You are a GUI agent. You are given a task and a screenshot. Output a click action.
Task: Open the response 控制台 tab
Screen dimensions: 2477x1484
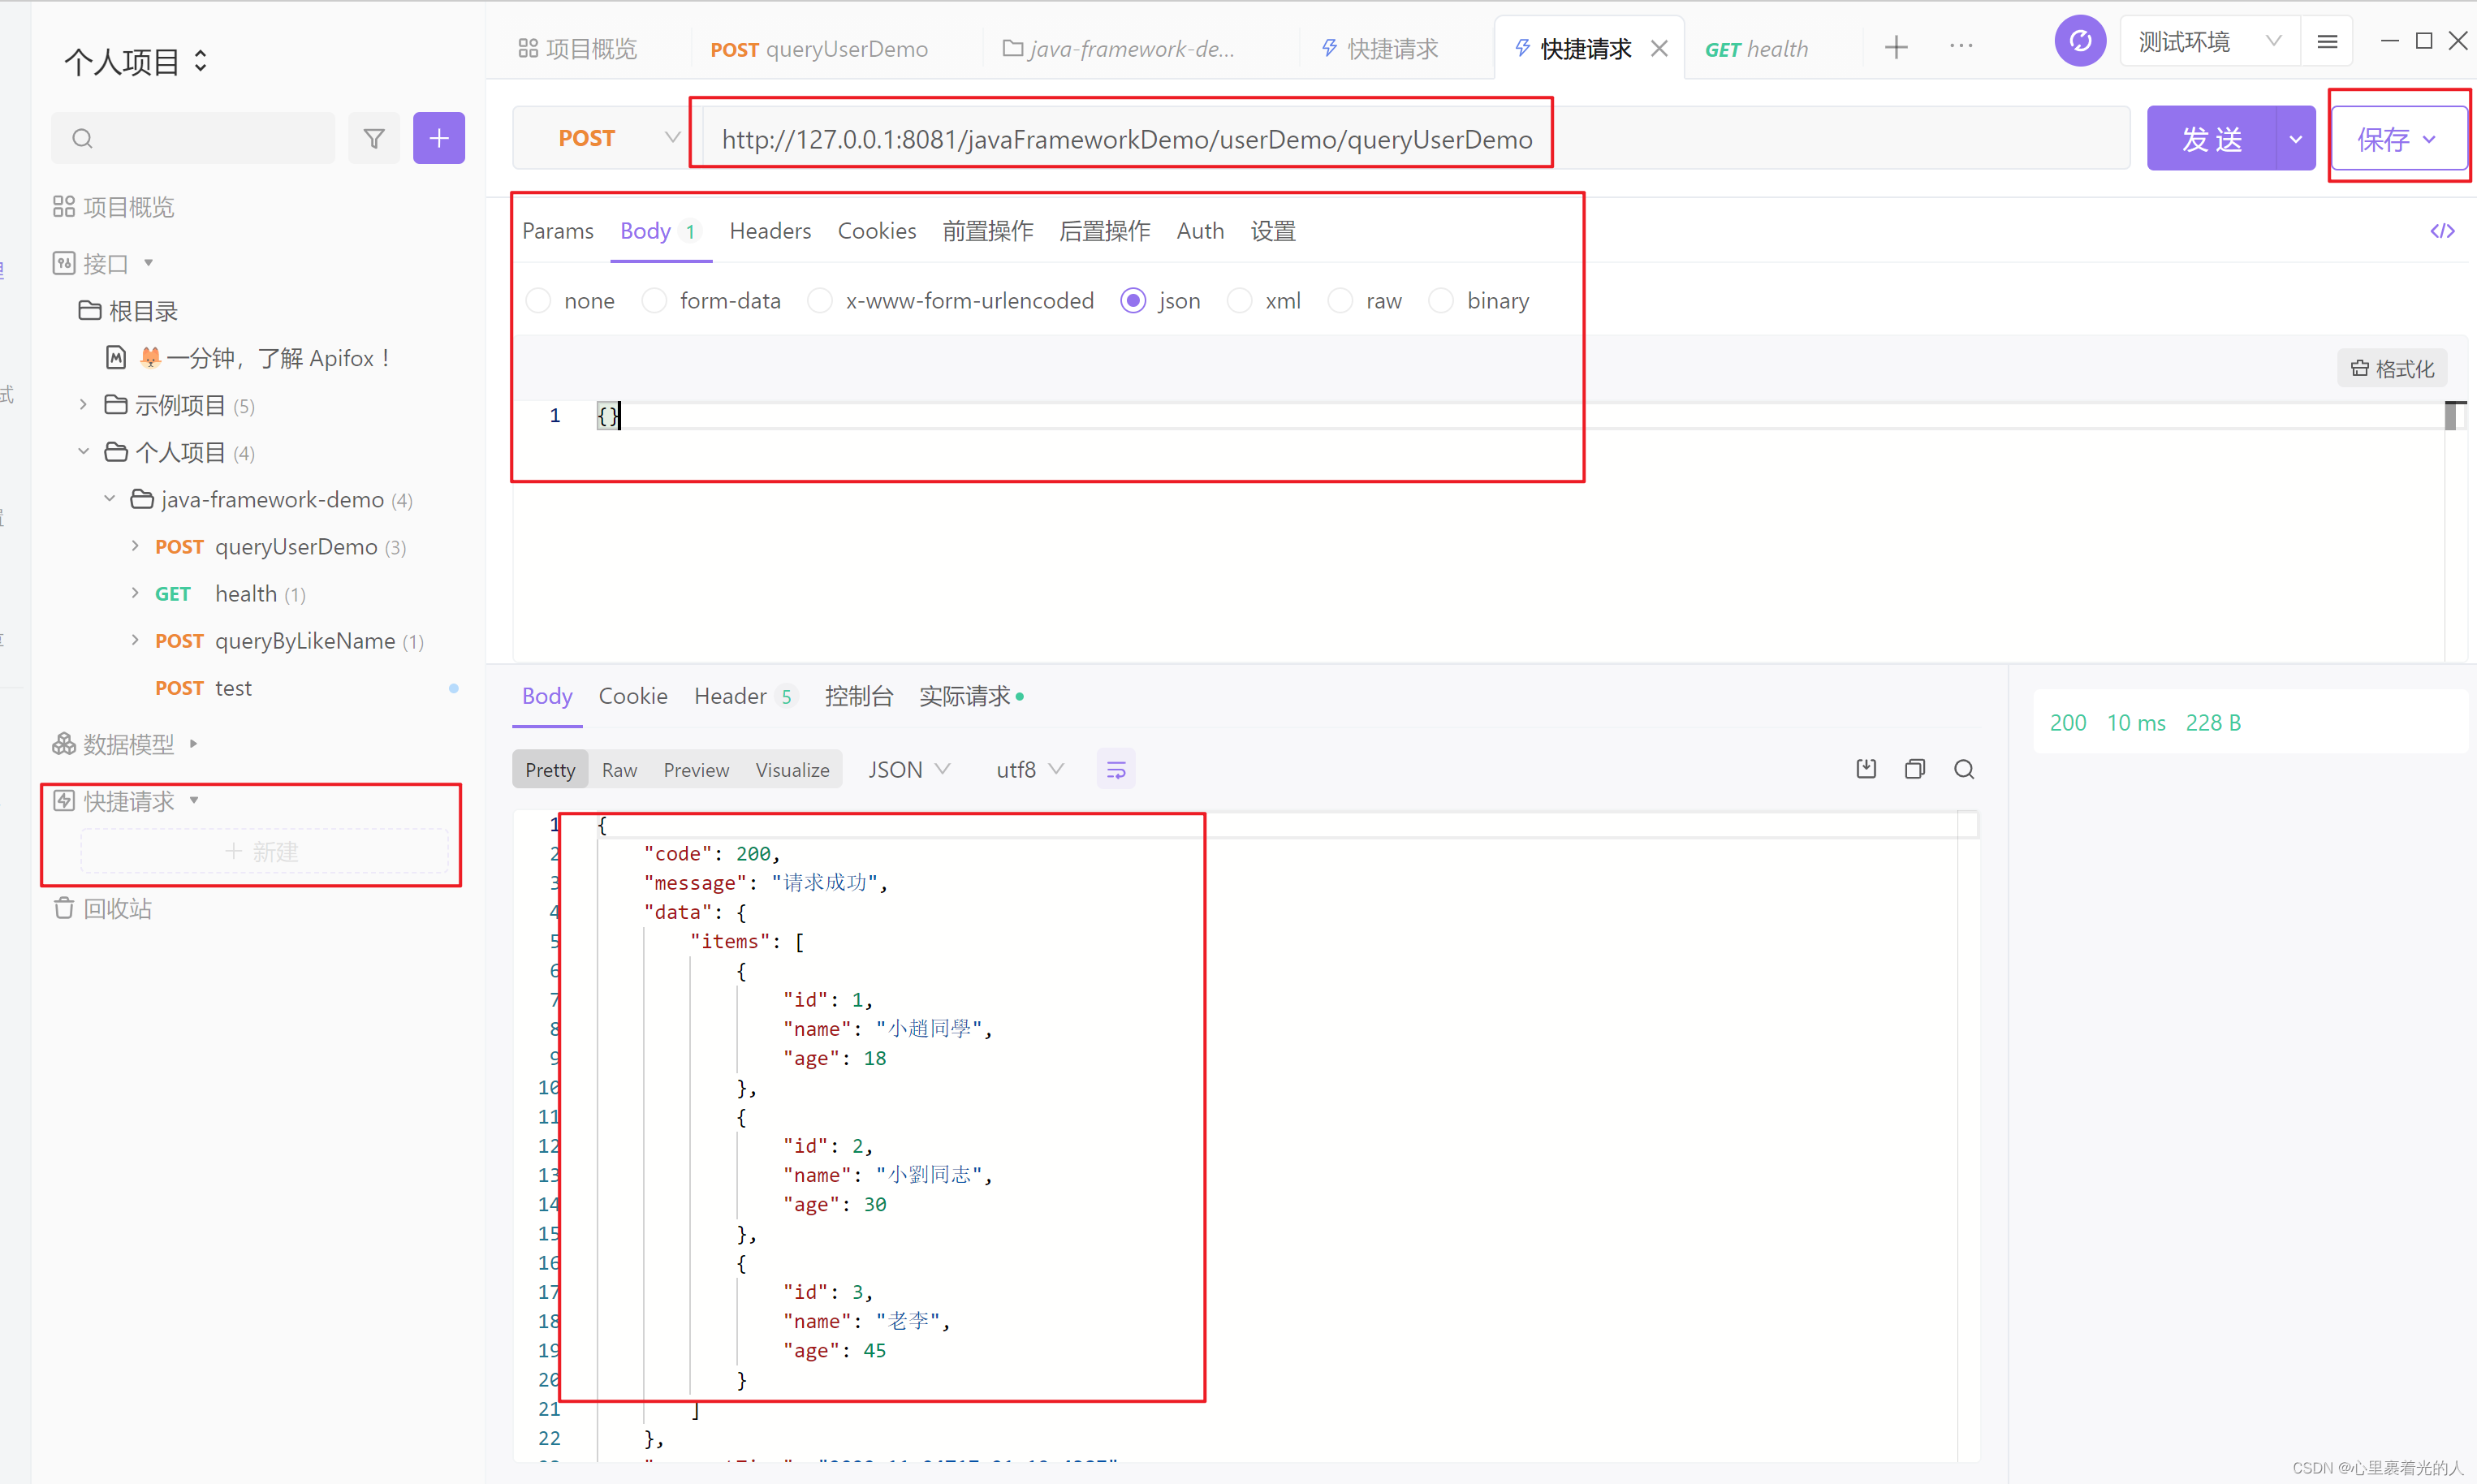tap(858, 696)
